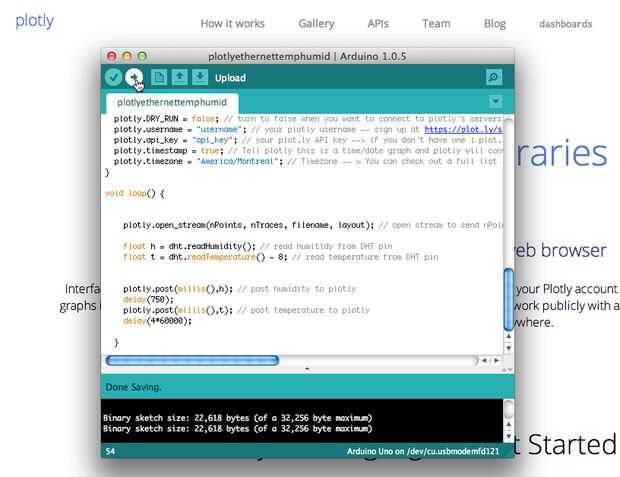The height and width of the screenshot is (477, 620).
Task: Click the plotly.timezone code line
Action: click(x=305, y=161)
